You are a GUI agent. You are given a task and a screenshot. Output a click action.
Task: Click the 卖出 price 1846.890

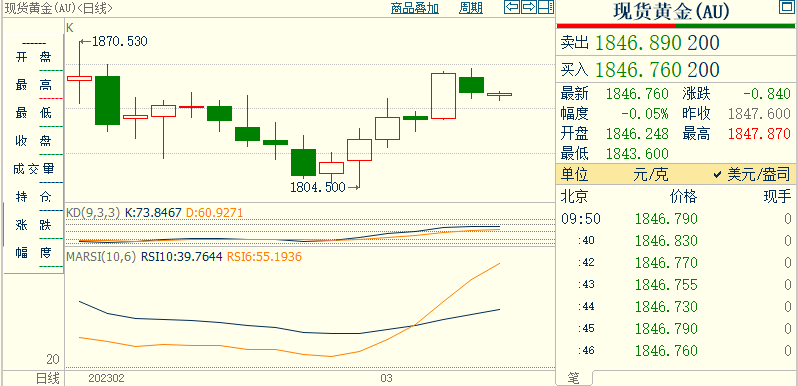[x=638, y=43]
